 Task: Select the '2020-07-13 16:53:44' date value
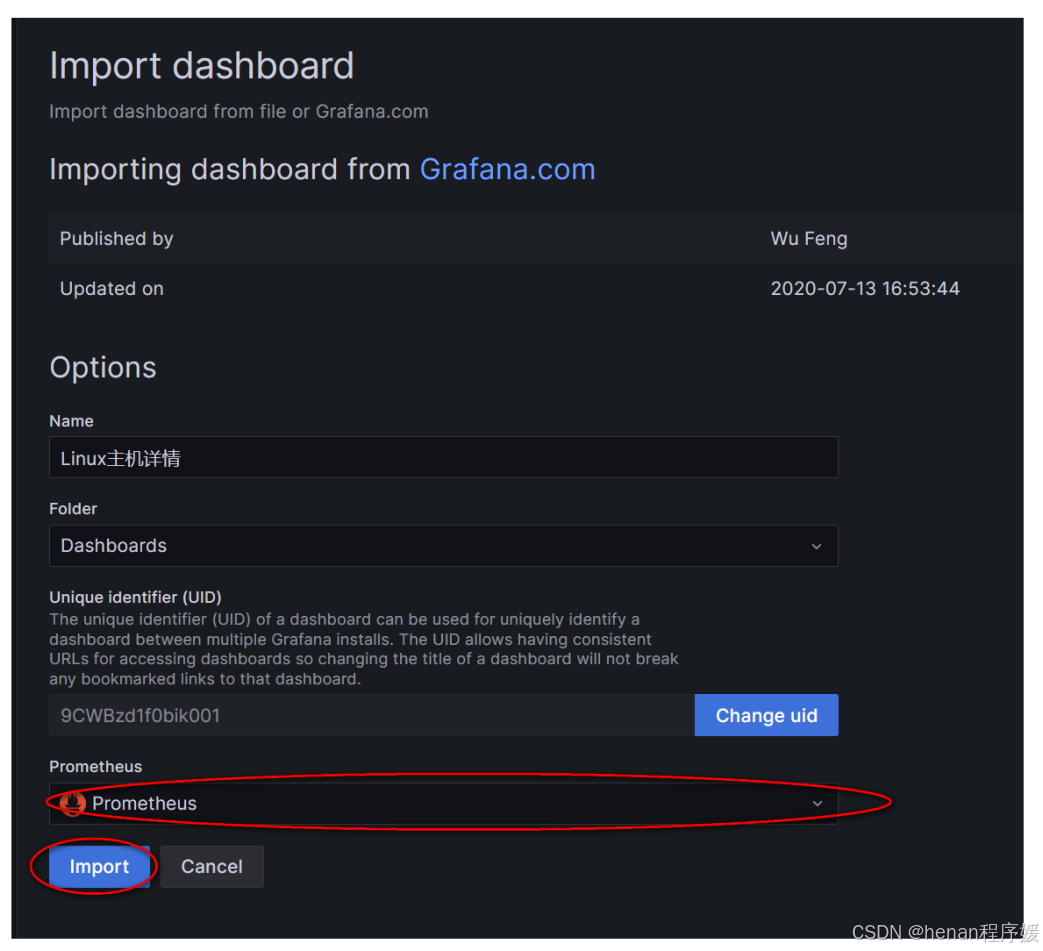[x=865, y=289]
